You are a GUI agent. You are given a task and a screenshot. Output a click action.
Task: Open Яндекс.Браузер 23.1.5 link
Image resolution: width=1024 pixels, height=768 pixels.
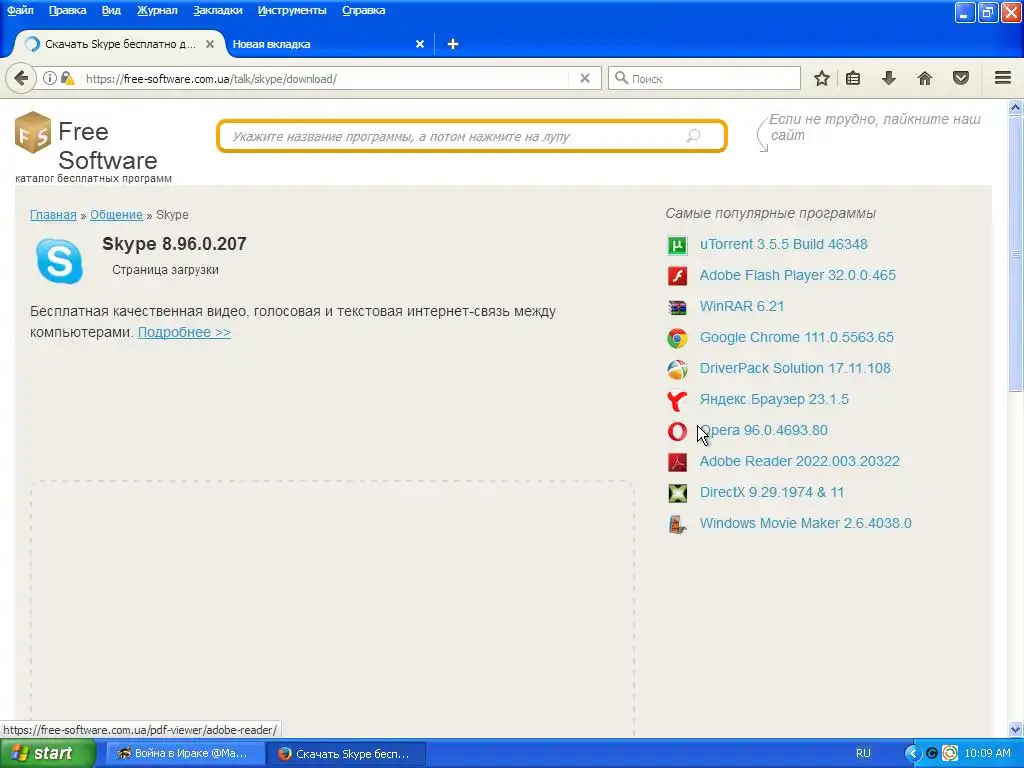774,399
